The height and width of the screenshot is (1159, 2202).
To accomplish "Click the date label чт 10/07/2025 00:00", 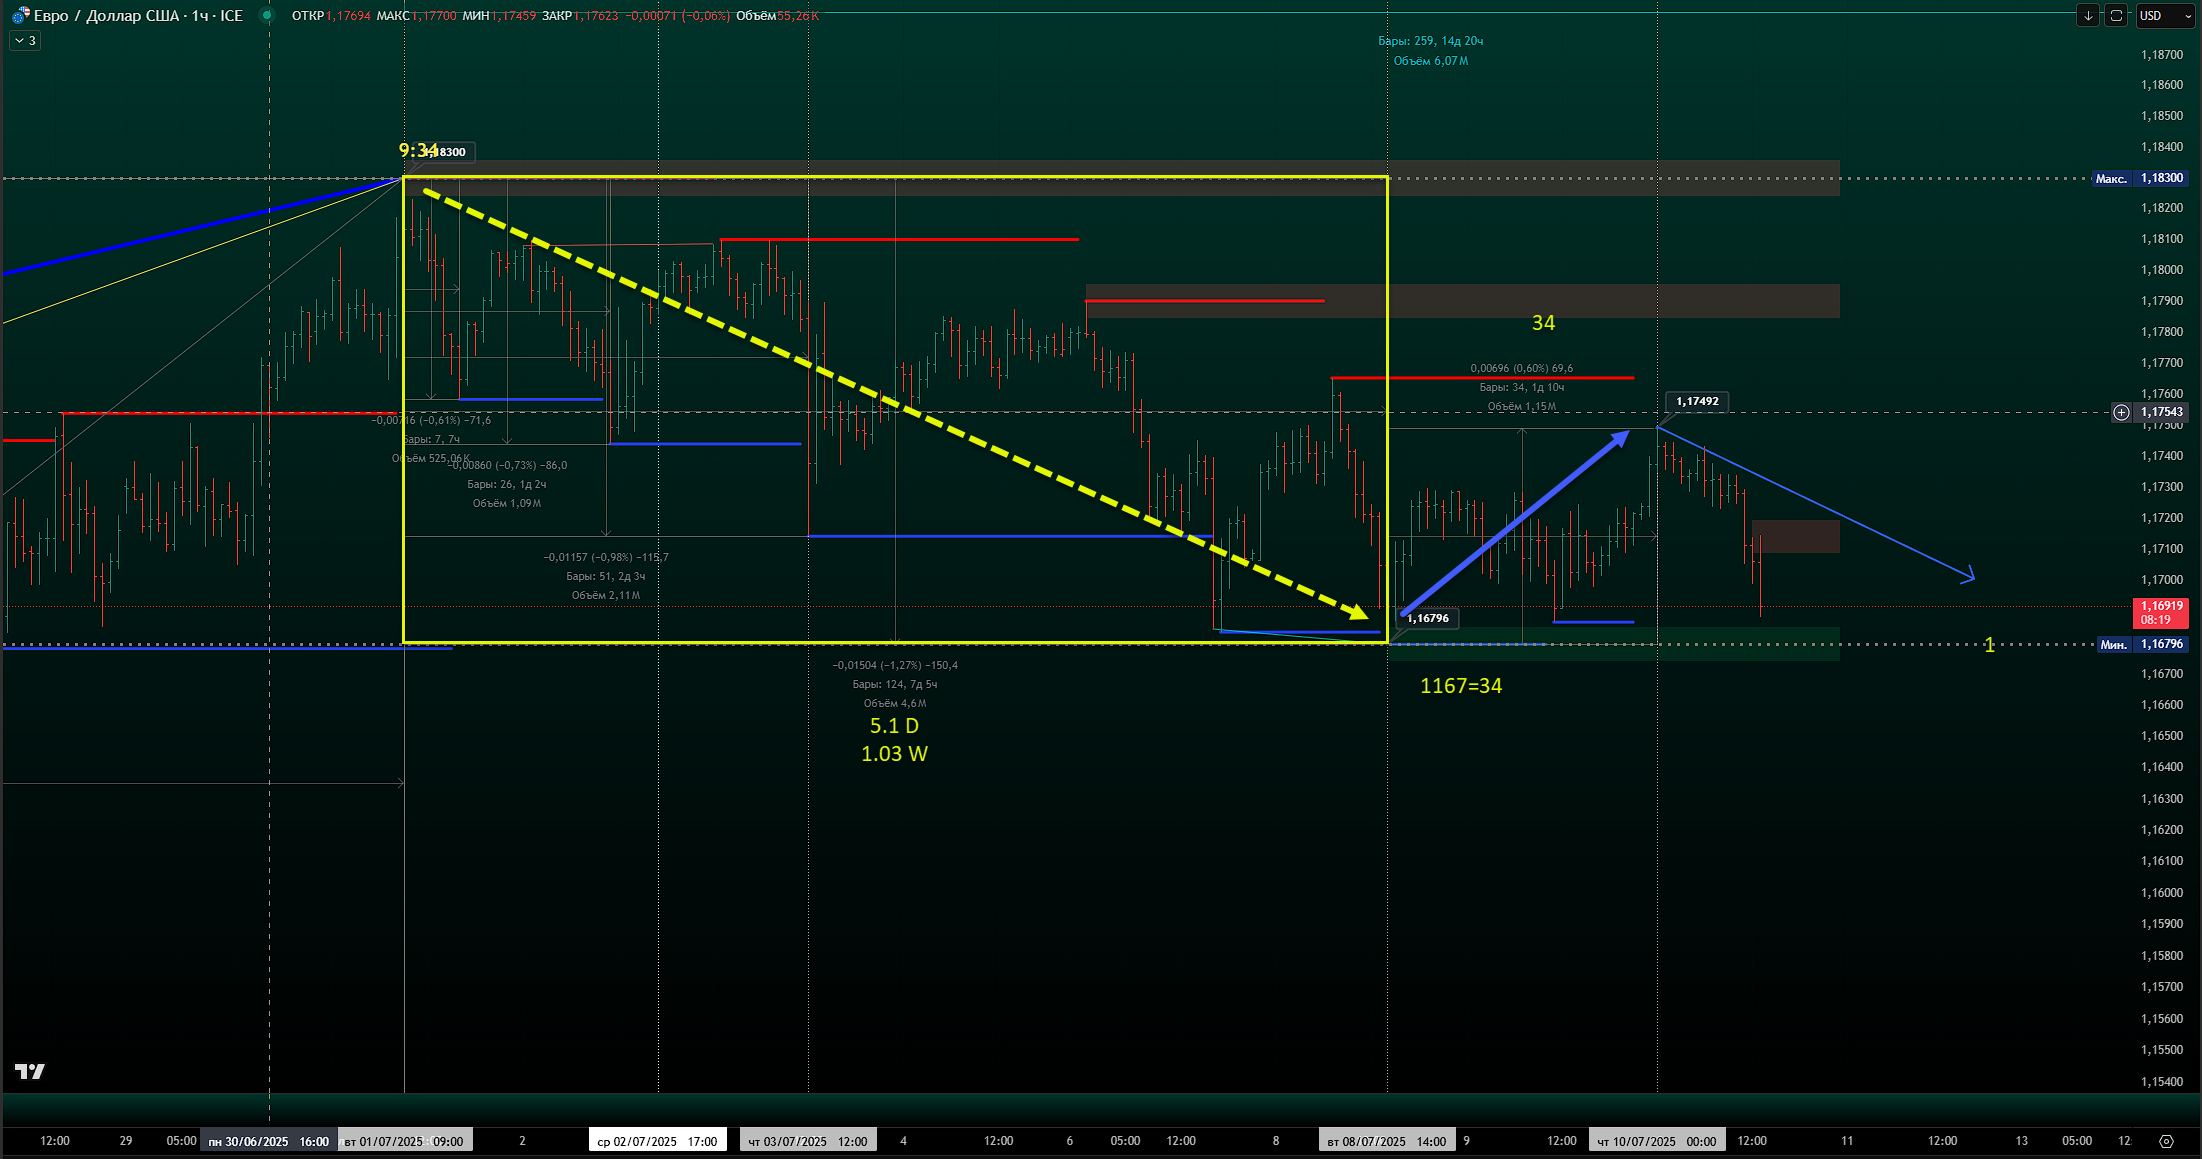I will coord(1657,1141).
